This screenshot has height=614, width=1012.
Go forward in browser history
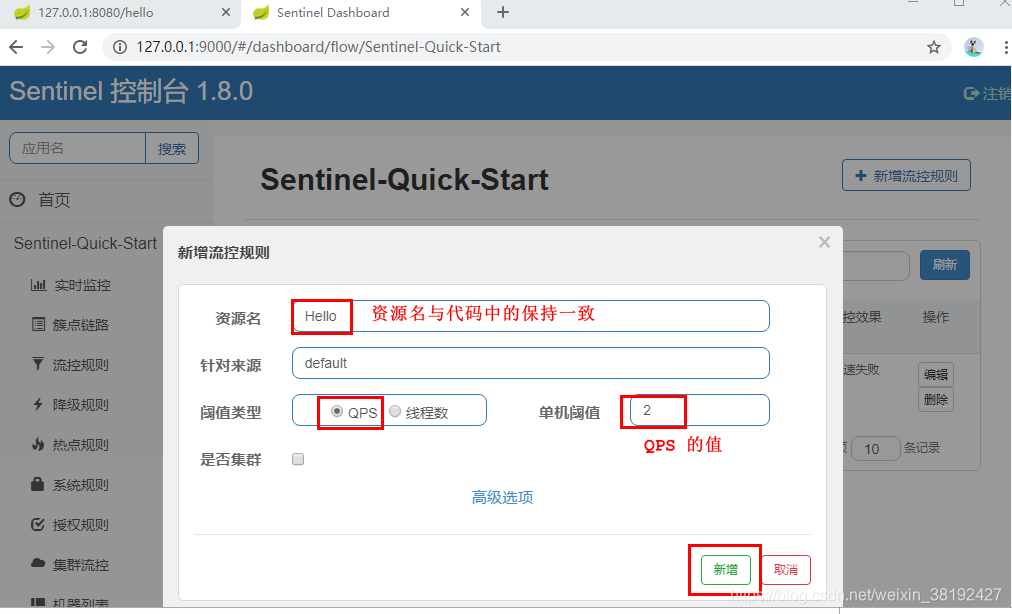coord(48,47)
